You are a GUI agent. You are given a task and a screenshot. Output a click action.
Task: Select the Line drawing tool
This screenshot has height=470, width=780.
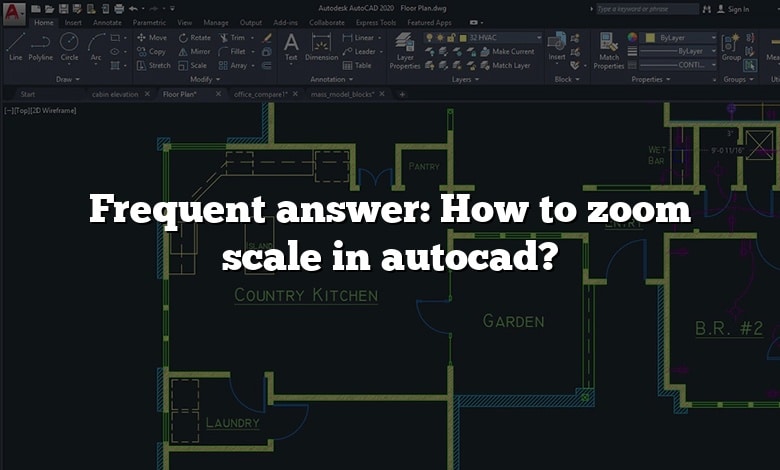click(15, 46)
